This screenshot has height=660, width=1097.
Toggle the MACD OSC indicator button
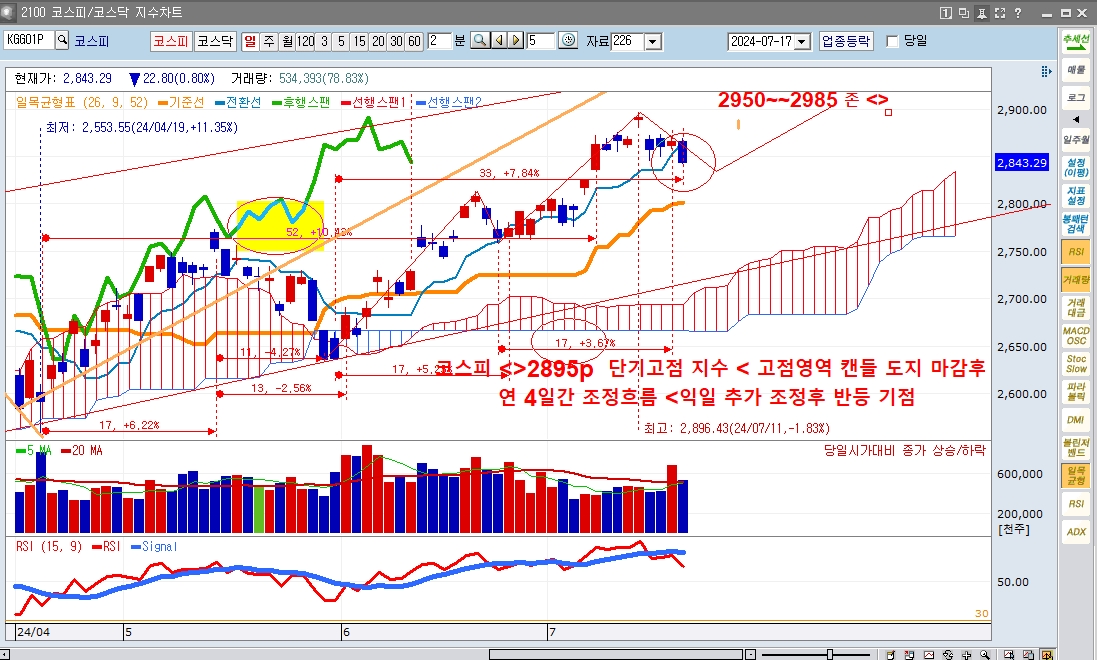[x=1075, y=335]
